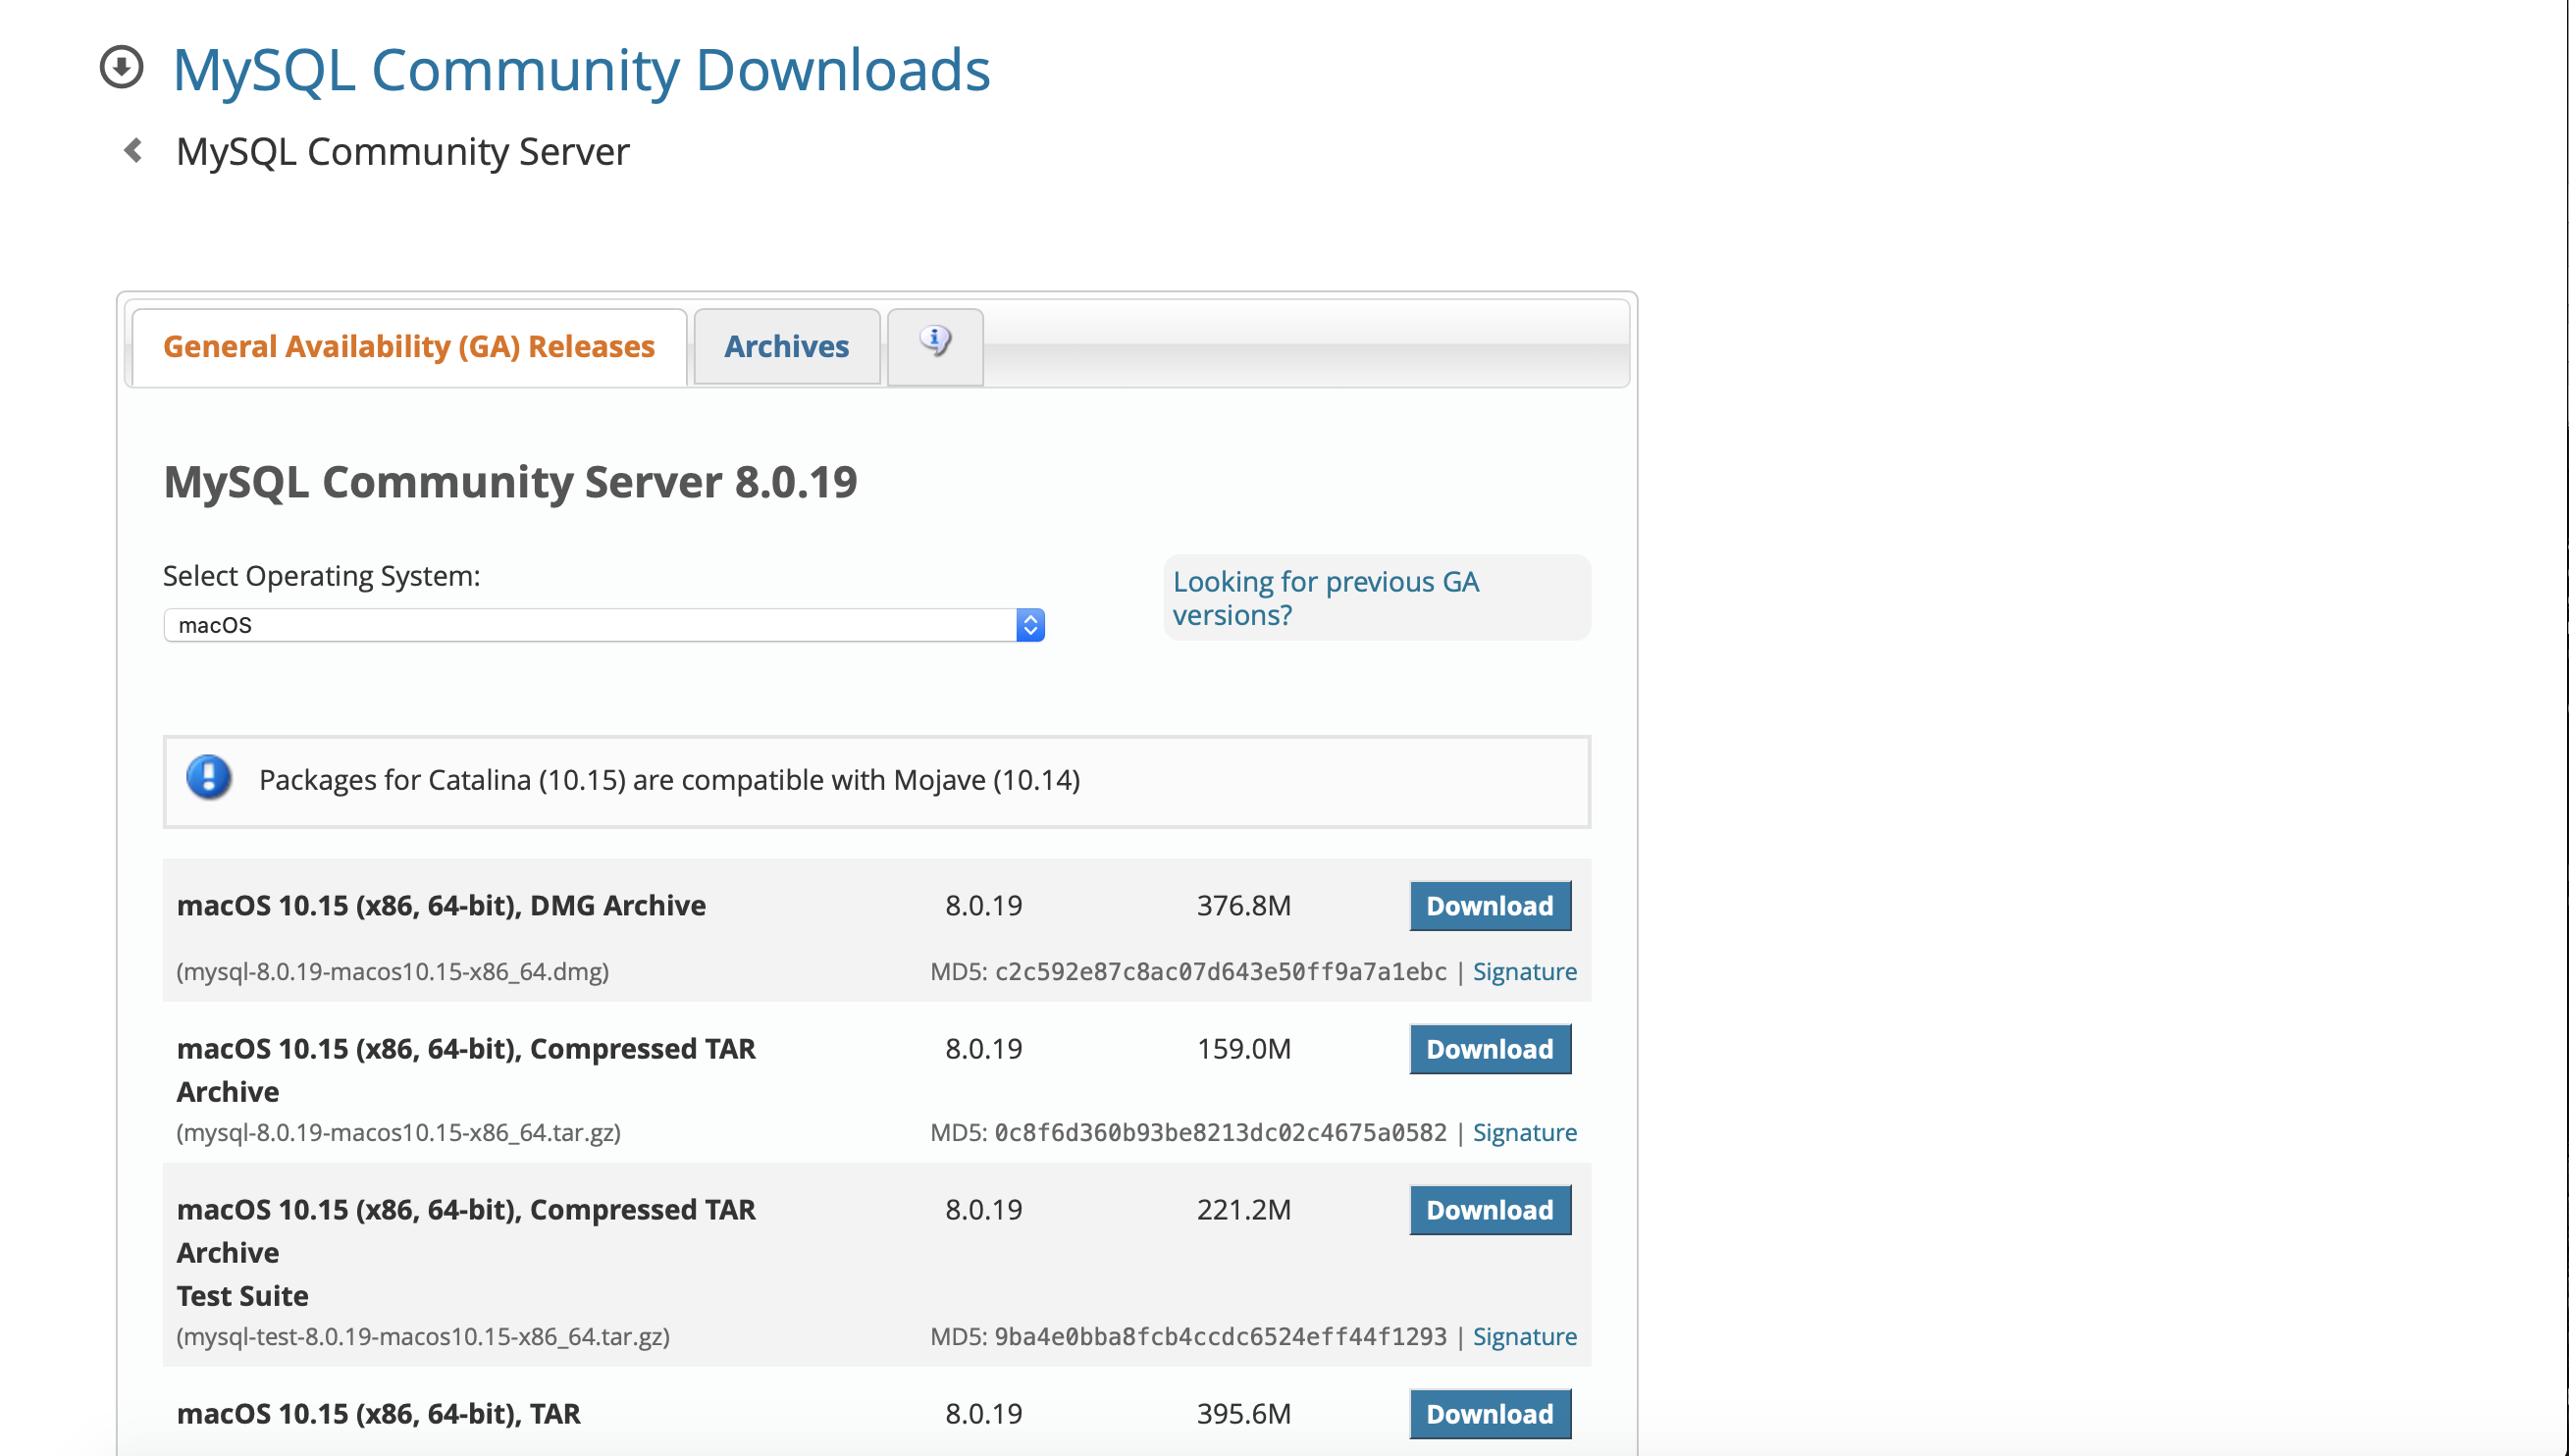Open Signature link for 159.0M TAR archive
2569x1456 pixels.
point(1524,1132)
